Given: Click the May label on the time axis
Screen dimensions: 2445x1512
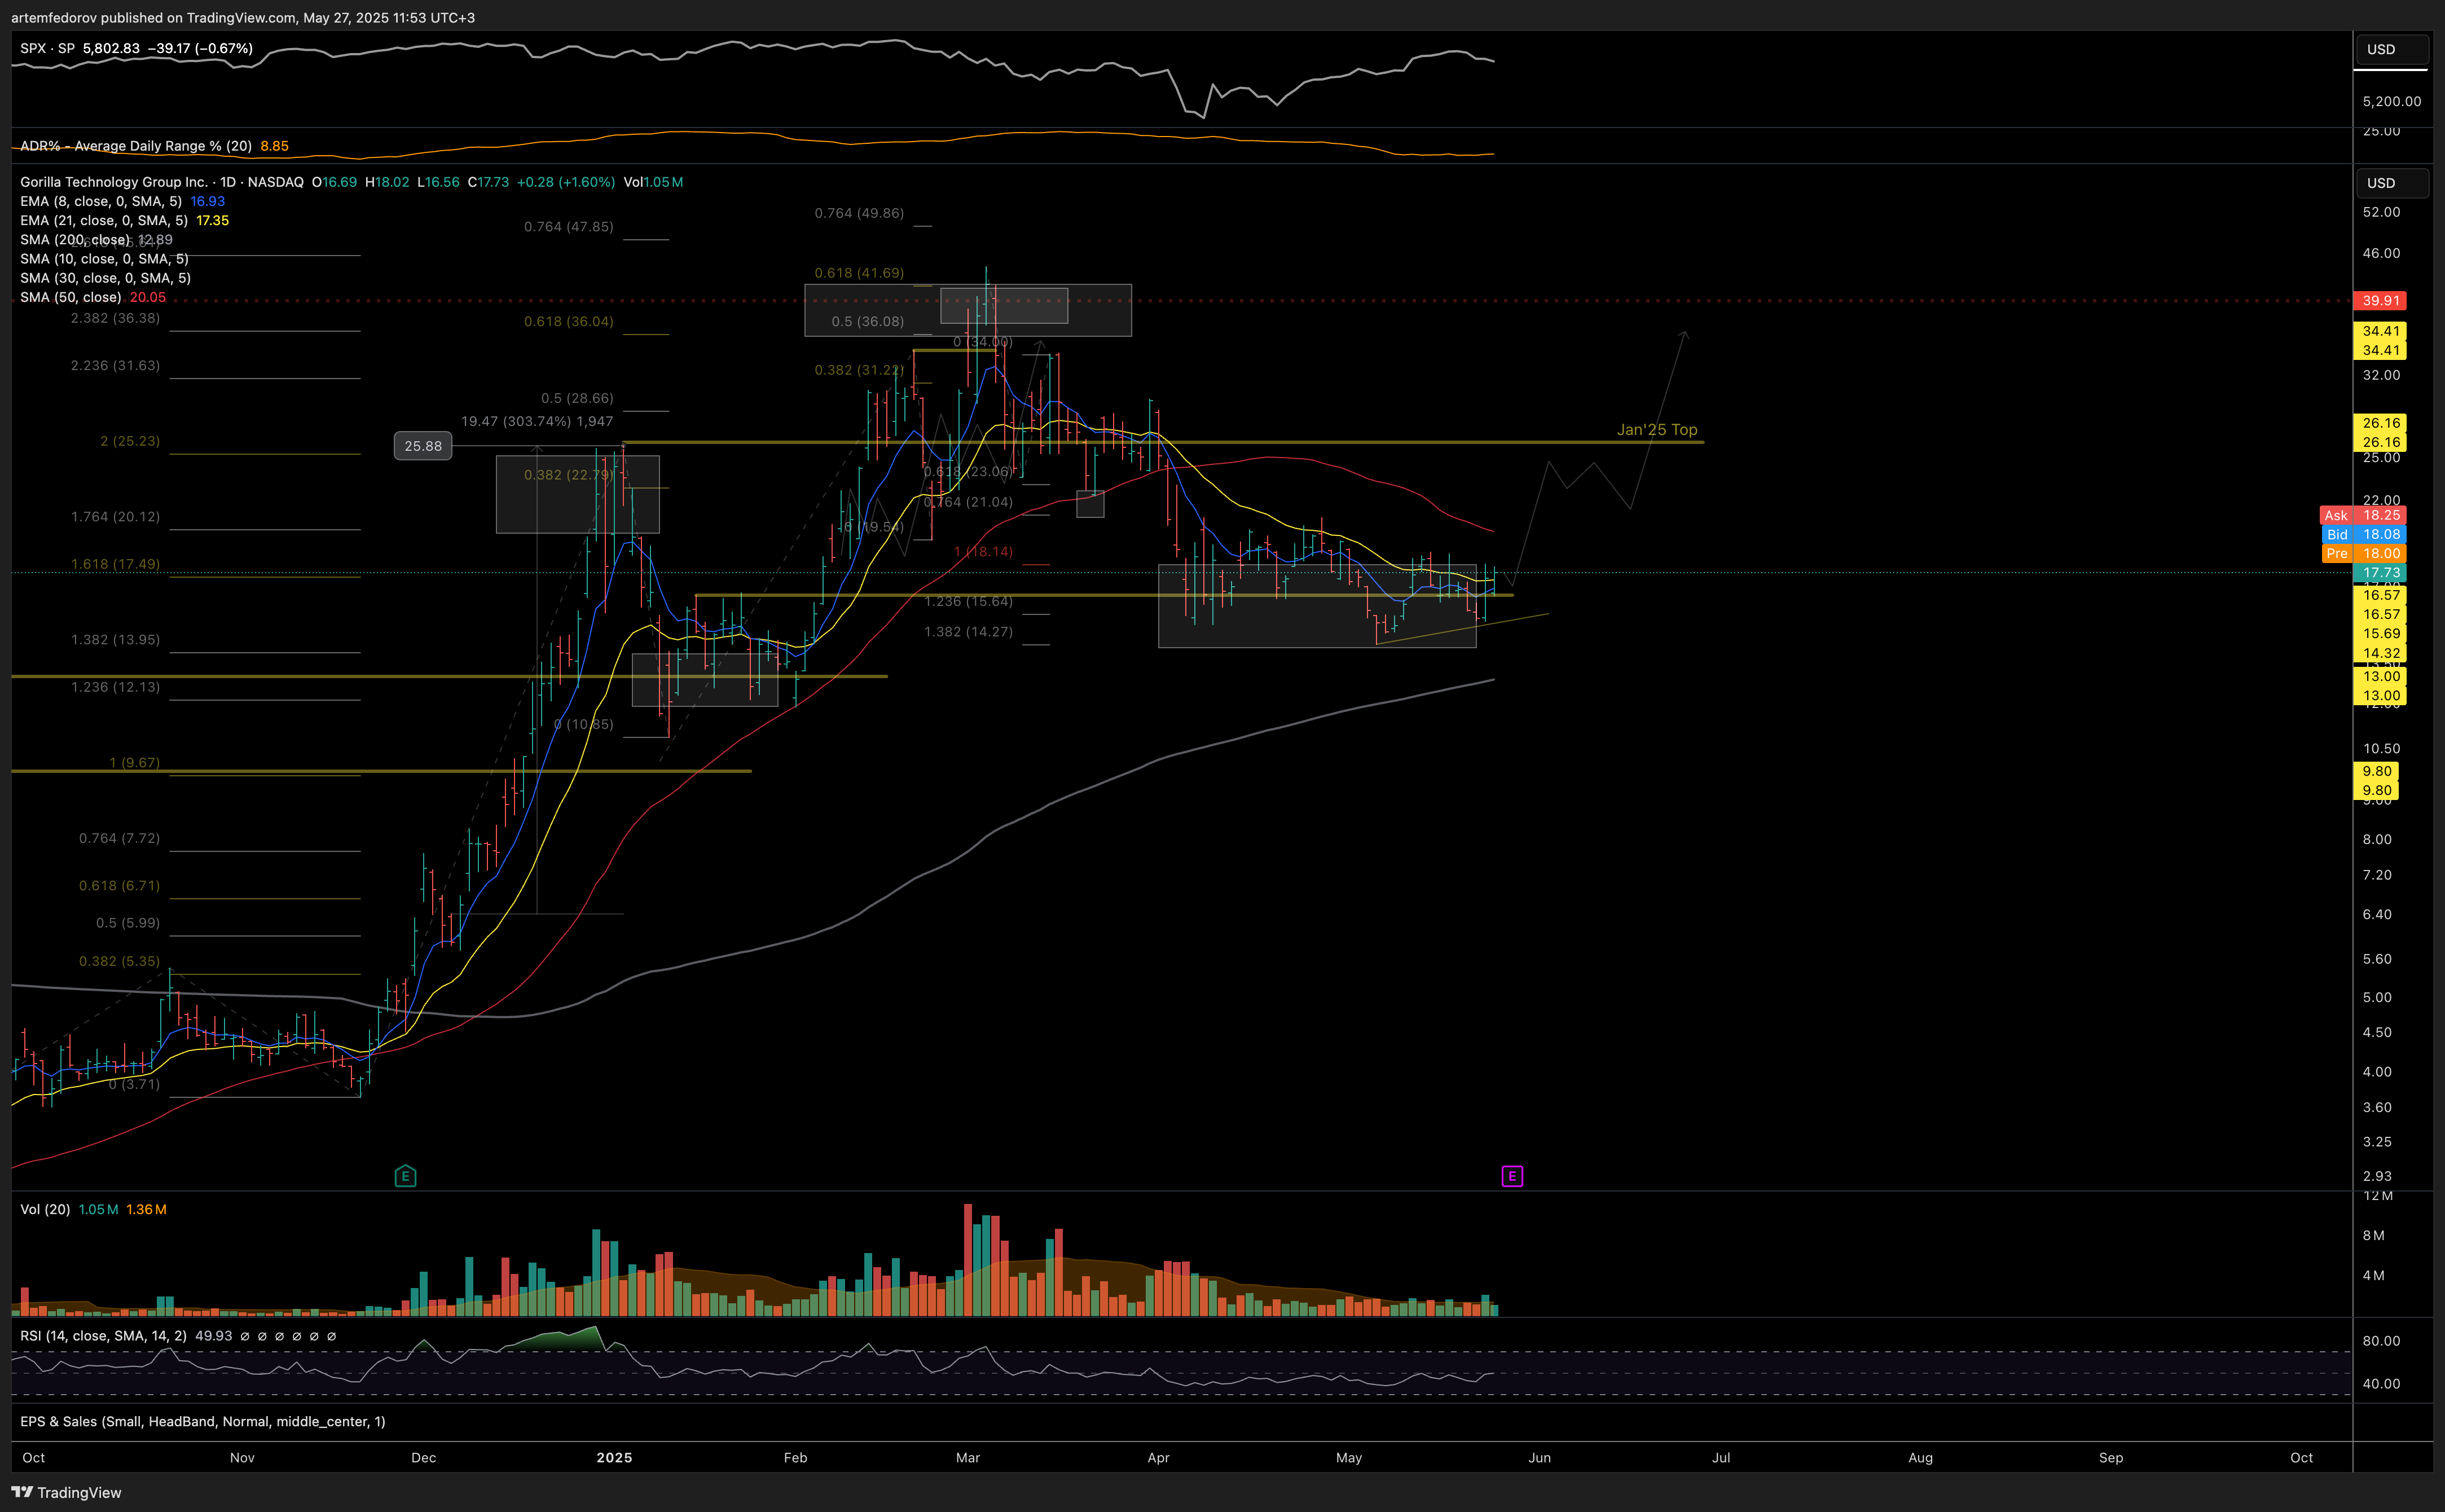Looking at the screenshot, I should point(1349,1458).
